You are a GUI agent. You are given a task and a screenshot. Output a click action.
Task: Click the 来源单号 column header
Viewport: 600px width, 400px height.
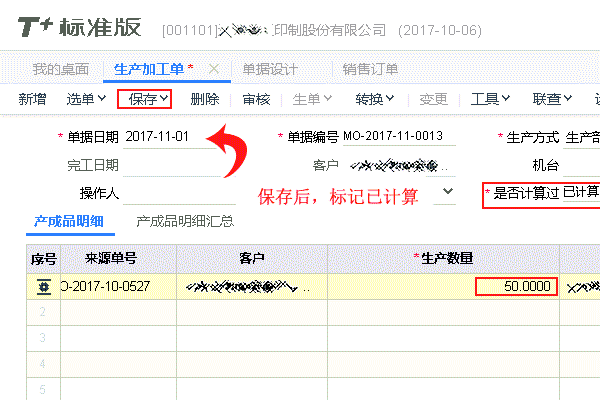(117, 259)
